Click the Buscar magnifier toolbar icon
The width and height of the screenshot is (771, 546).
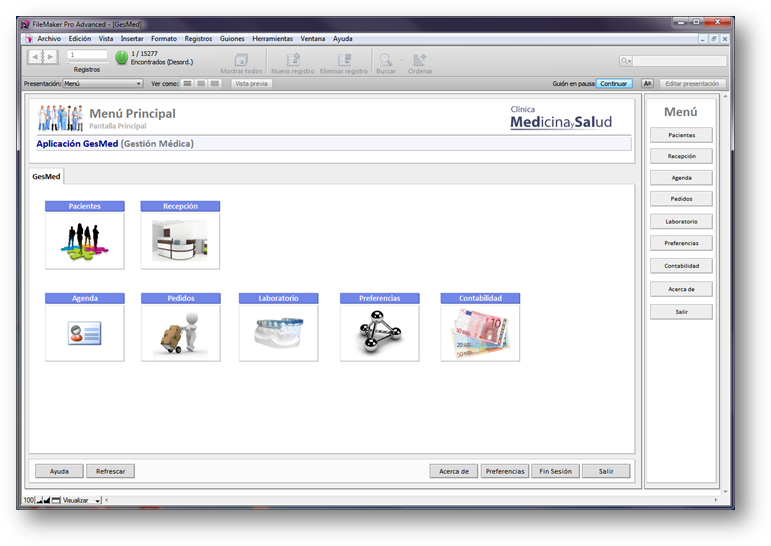[386, 60]
